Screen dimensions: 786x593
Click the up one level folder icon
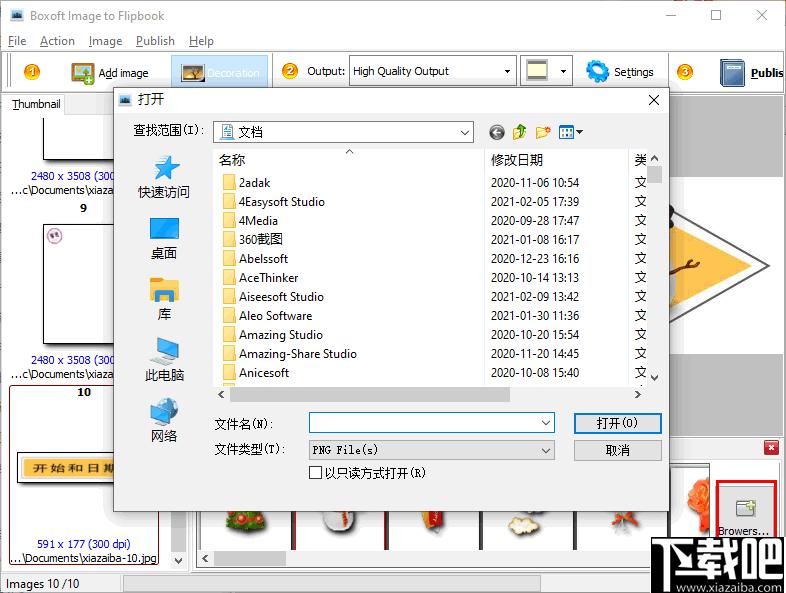click(519, 132)
